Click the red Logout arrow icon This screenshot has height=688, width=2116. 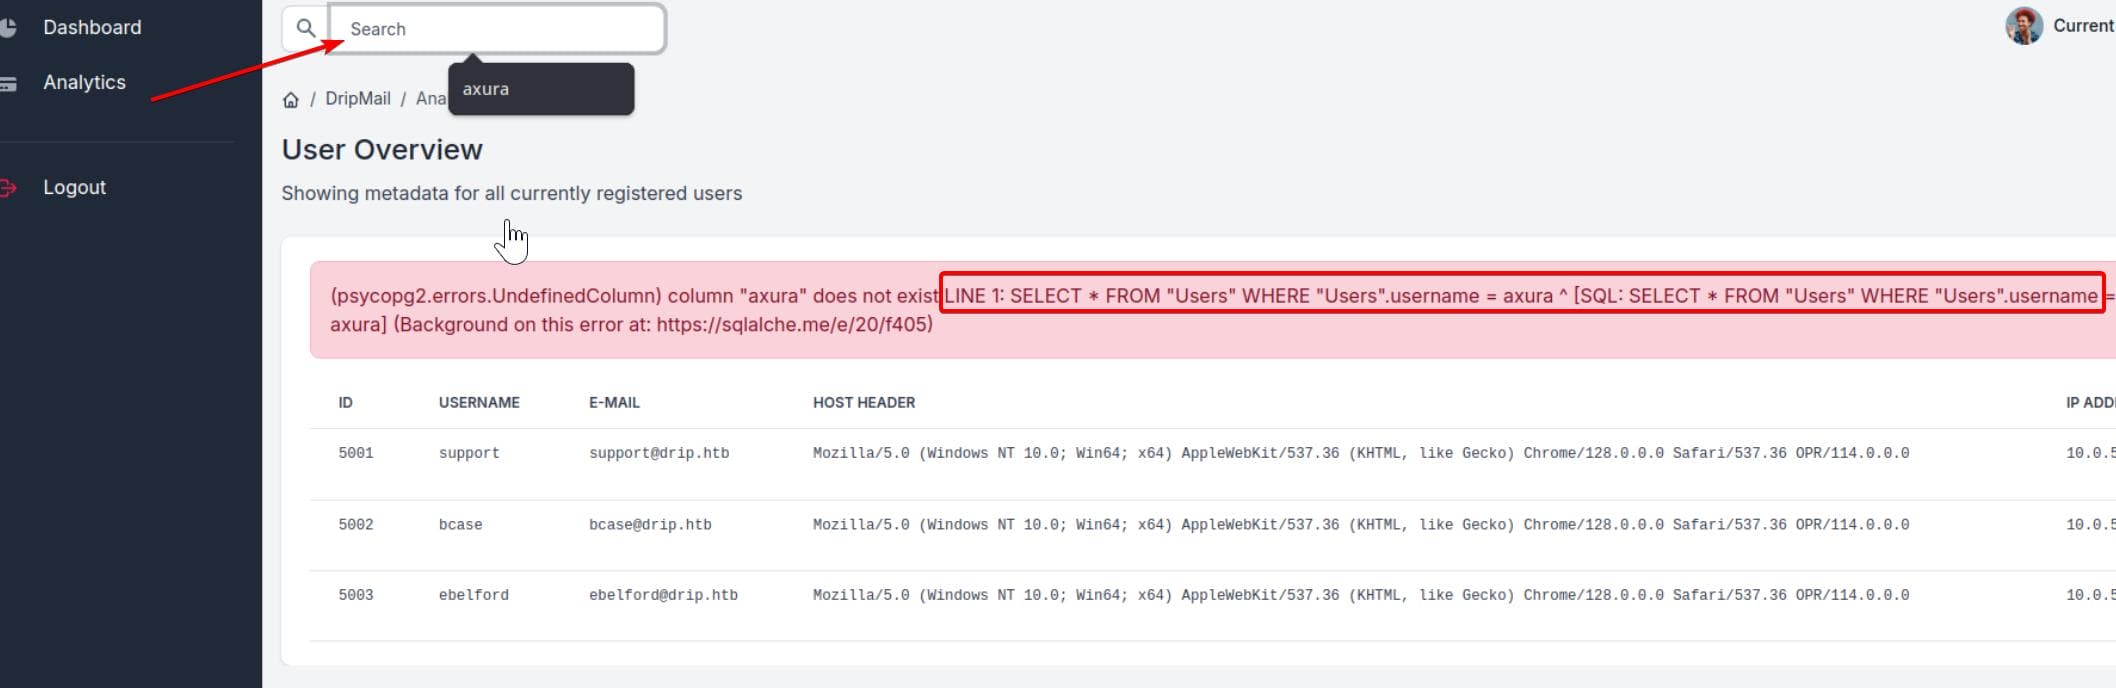pyautogui.click(x=8, y=188)
